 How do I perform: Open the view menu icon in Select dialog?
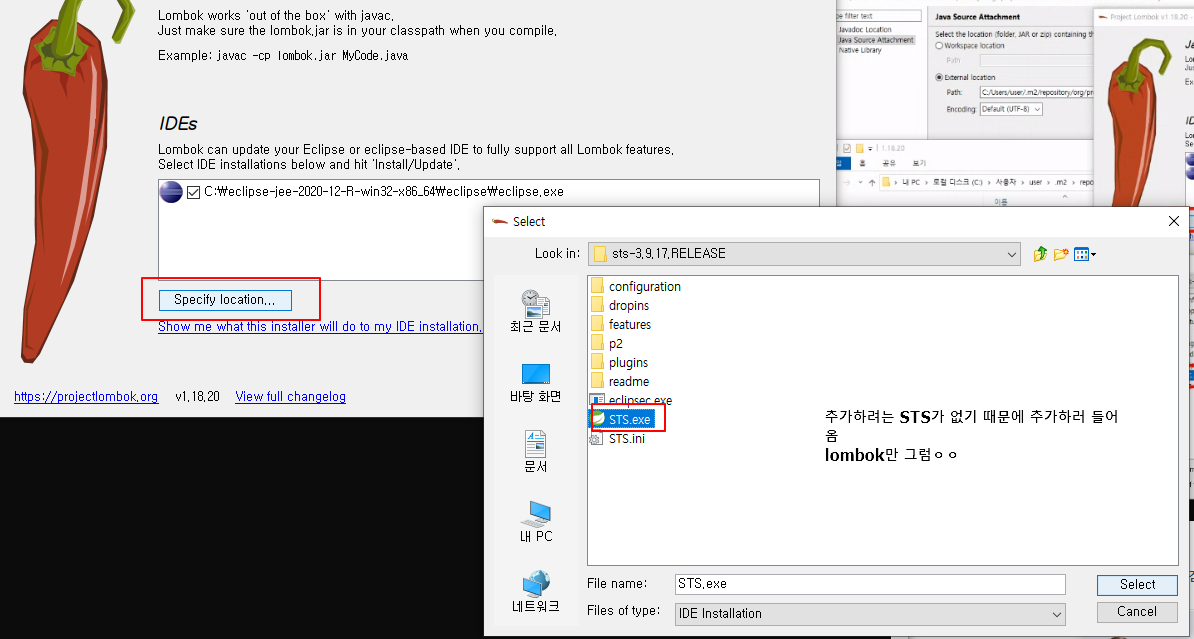click(x=1084, y=254)
